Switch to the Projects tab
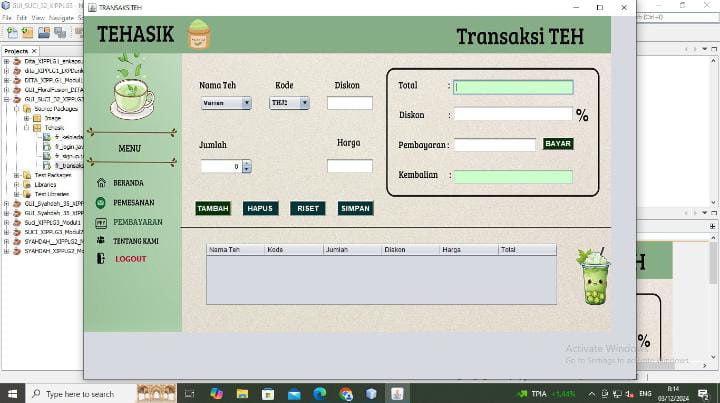Image resolution: width=720 pixels, height=403 pixels. click(17, 50)
